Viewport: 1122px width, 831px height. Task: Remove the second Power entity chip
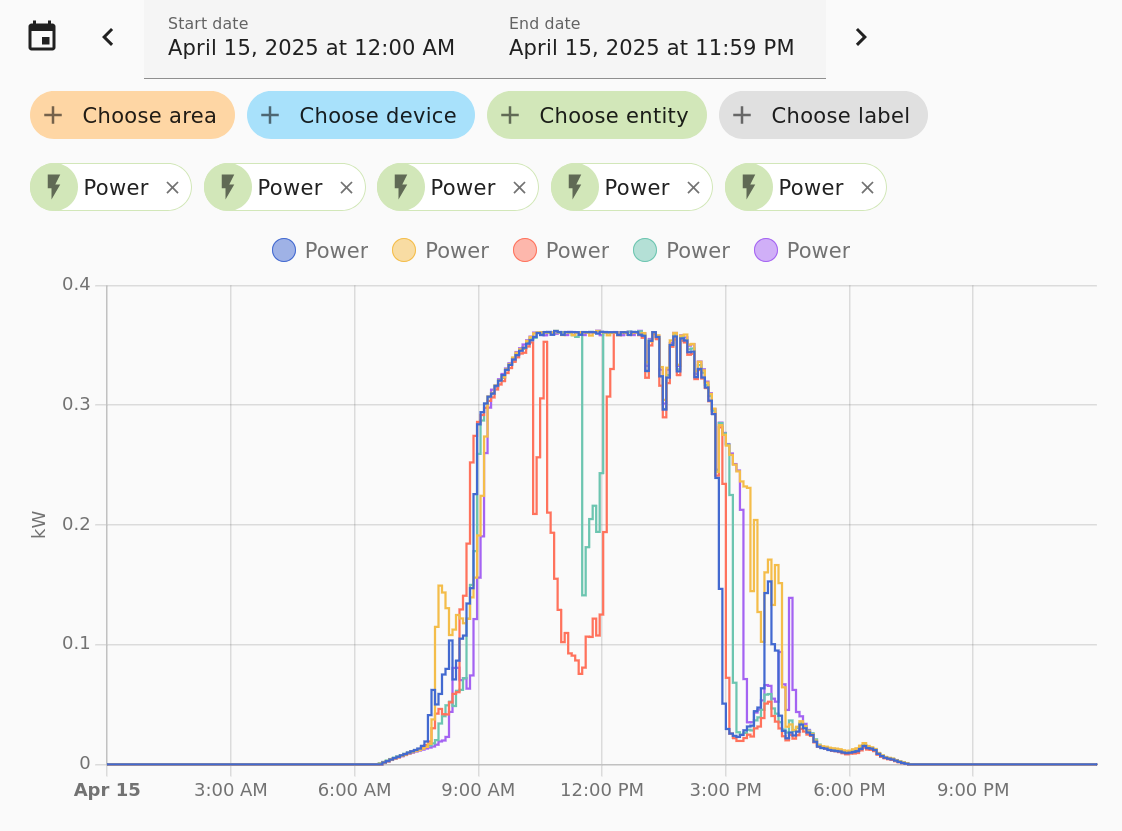pyautogui.click(x=346, y=187)
